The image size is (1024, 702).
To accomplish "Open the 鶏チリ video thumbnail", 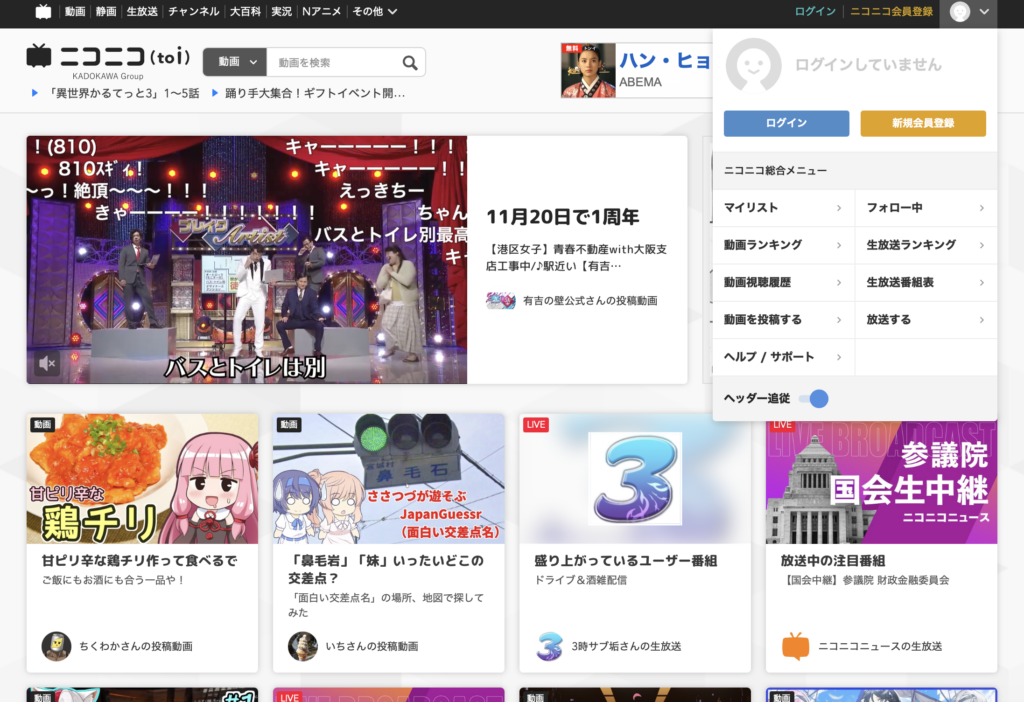I will tap(142, 479).
